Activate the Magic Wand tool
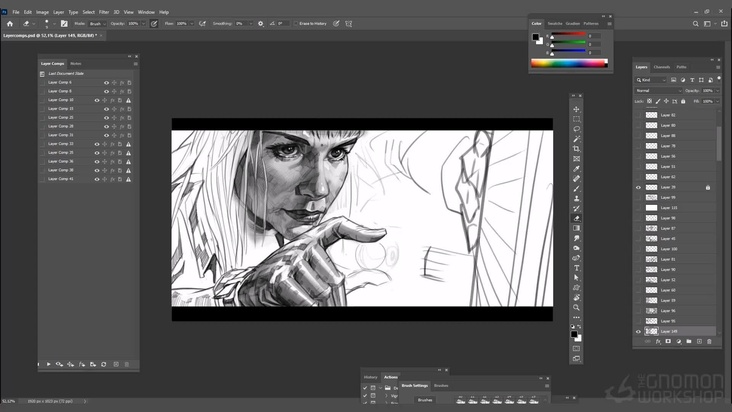Viewport: 732px width, 412px height. click(577, 139)
